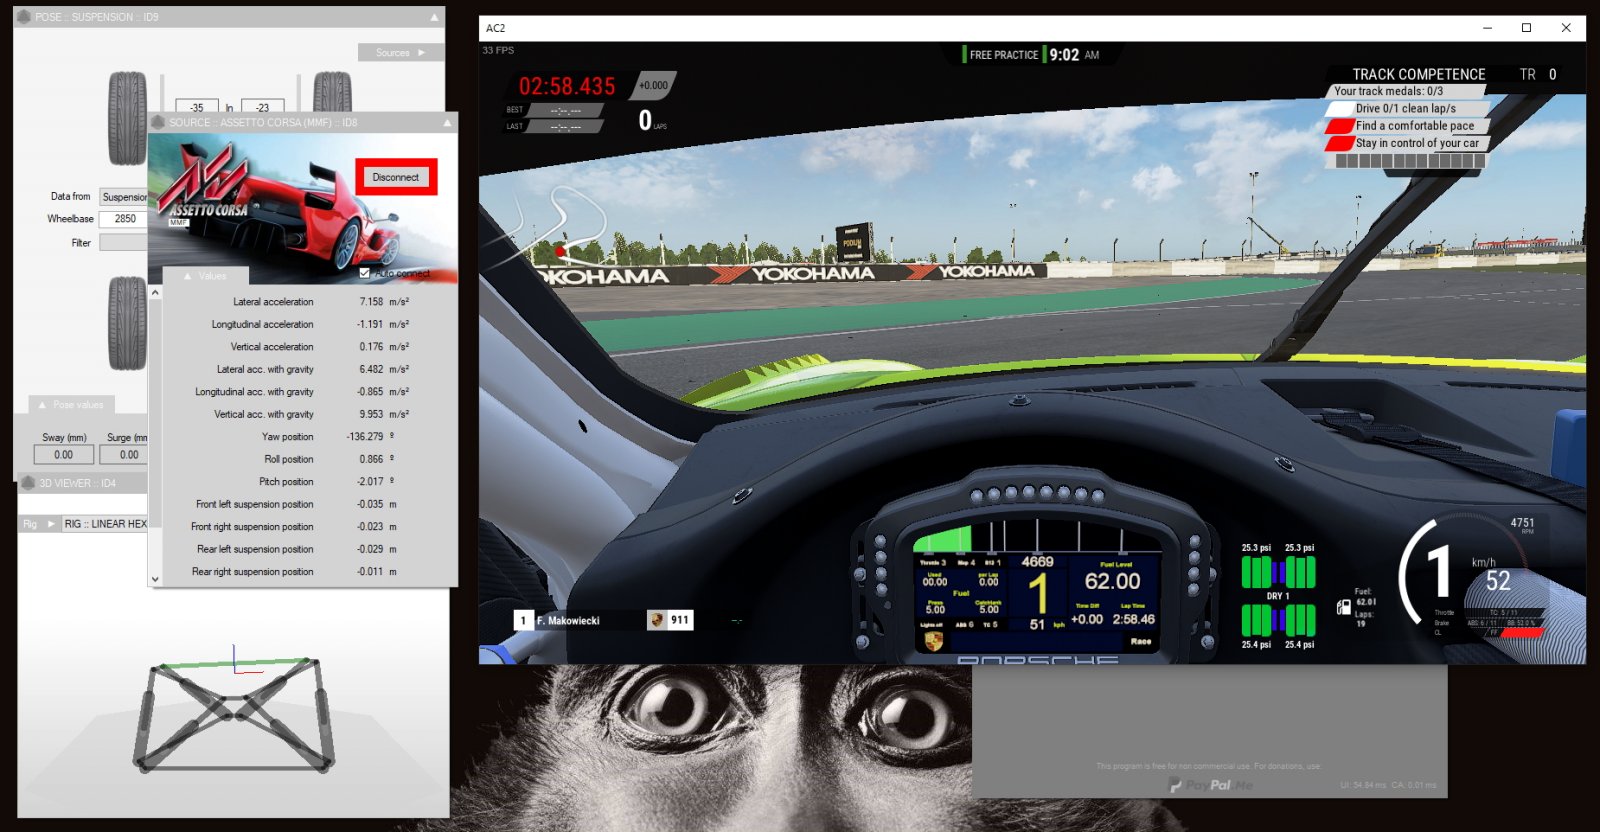Close the AC2 game window
This screenshot has height=832, width=1600.
point(1566,28)
